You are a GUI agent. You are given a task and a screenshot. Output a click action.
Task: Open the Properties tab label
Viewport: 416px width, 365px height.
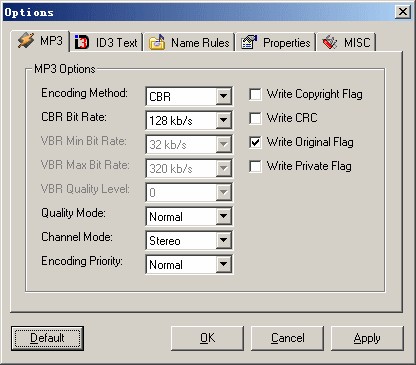coord(287,43)
